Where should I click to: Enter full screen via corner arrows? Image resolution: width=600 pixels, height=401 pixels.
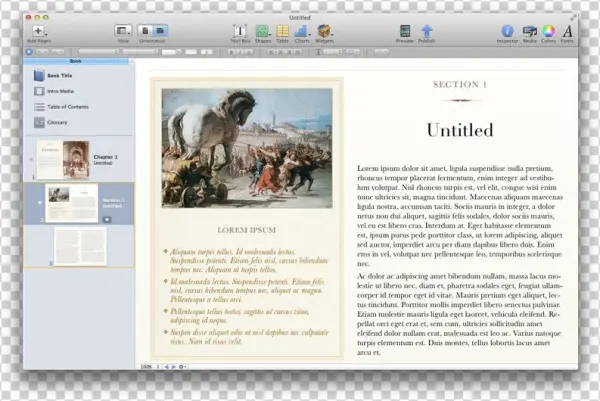573,18
